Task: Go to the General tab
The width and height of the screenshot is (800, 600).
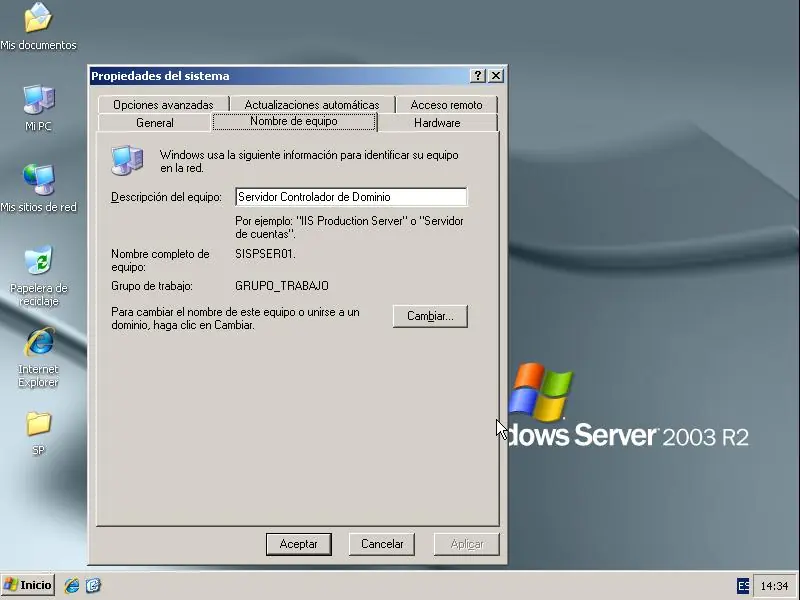Action: pyautogui.click(x=155, y=123)
